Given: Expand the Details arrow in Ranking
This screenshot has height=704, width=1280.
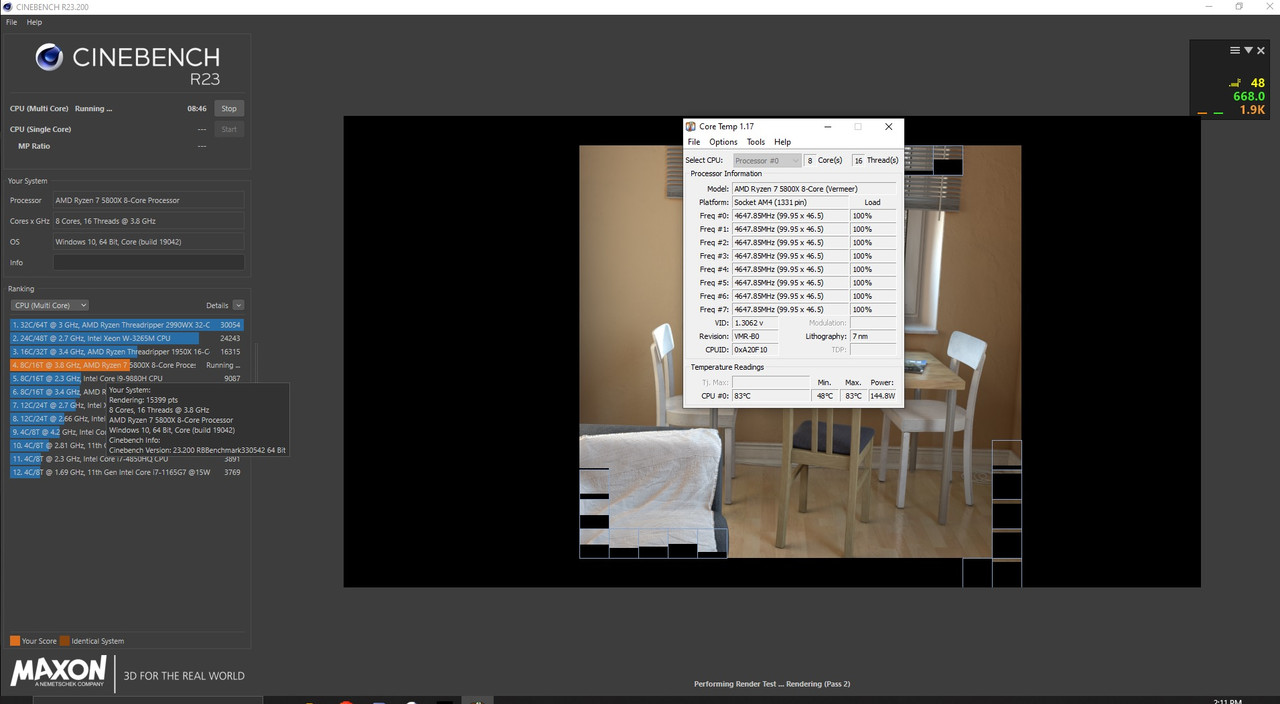Looking at the screenshot, I should point(238,305).
